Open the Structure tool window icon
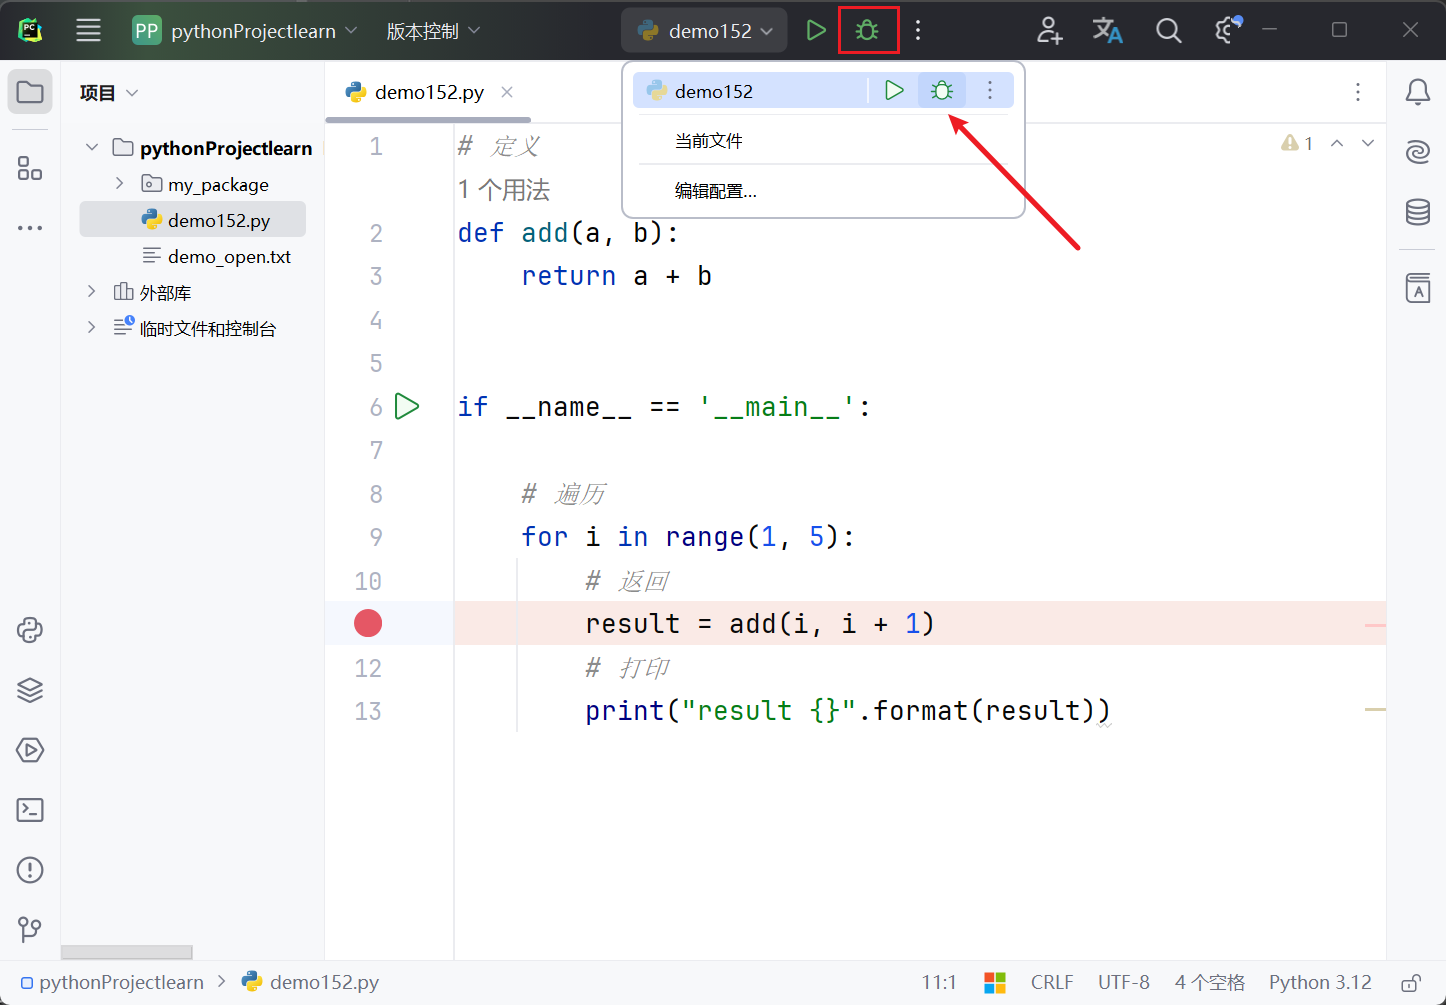This screenshot has width=1446, height=1005. pyautogui.click(x=30, y=168)
